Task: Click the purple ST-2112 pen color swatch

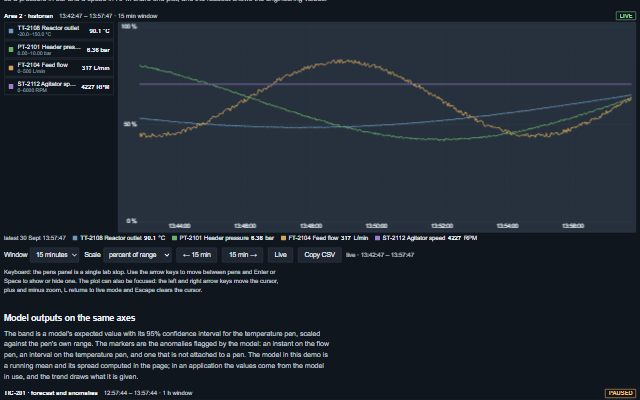Action: [x=11, y=87]
